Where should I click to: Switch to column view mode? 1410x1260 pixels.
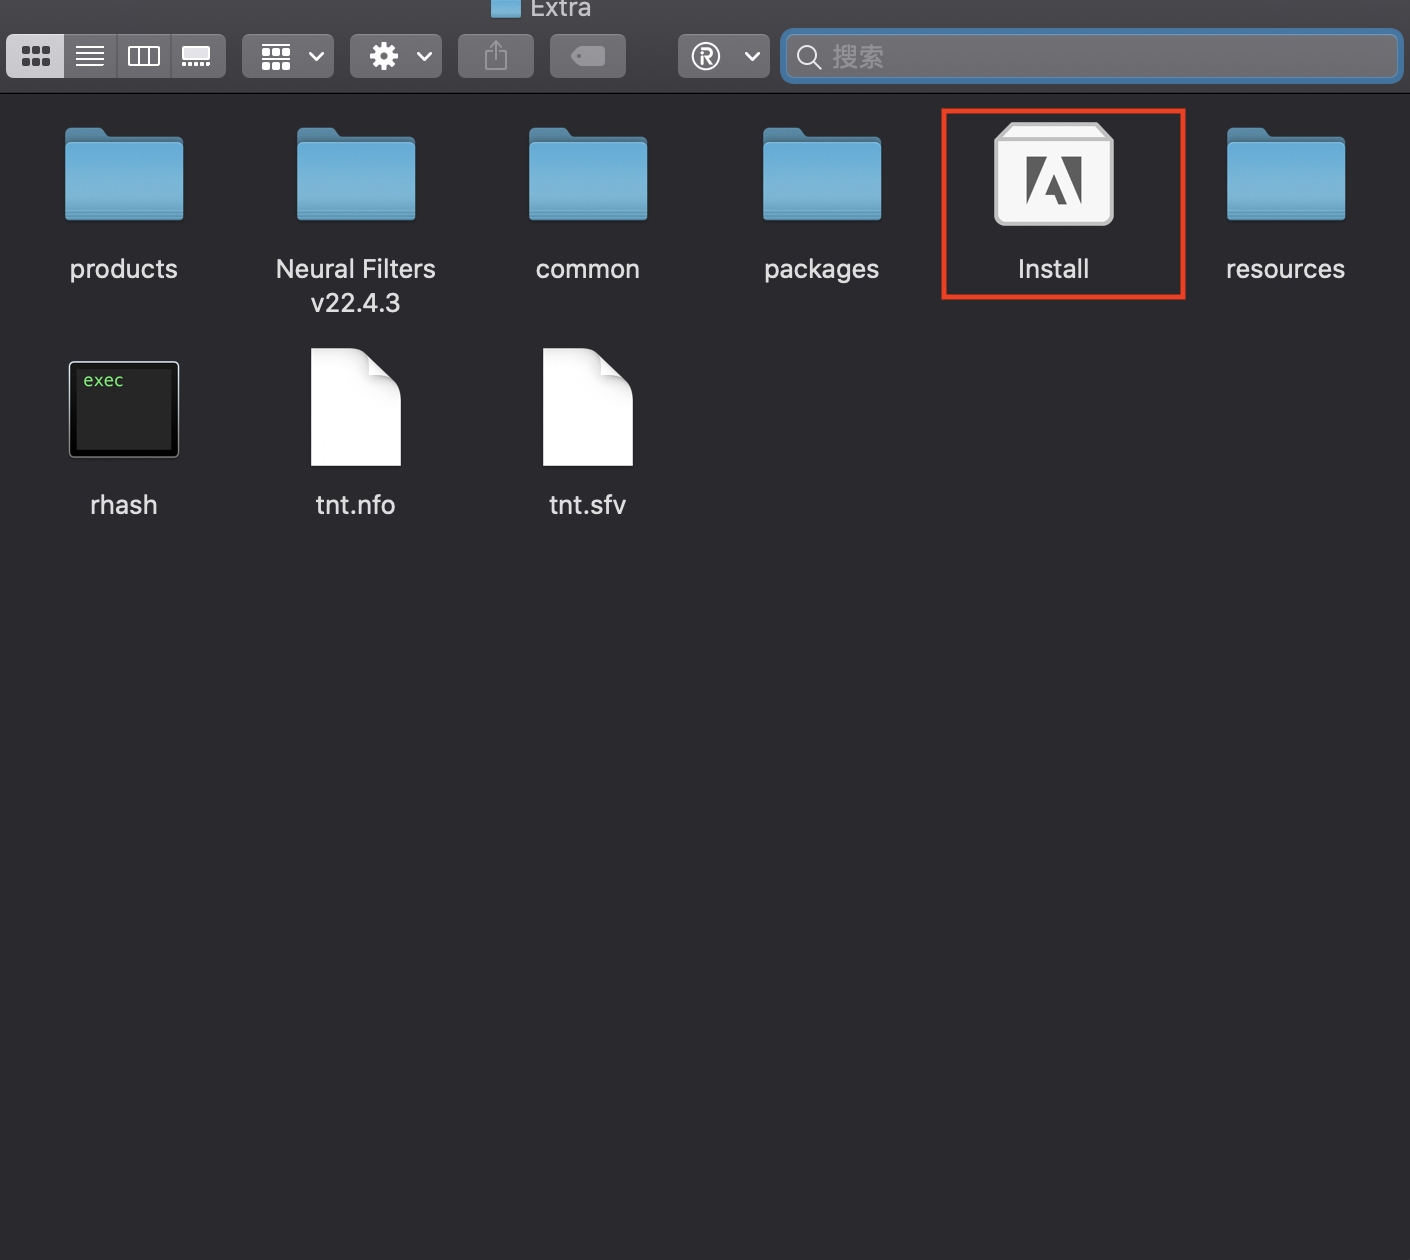coord(144,56)
